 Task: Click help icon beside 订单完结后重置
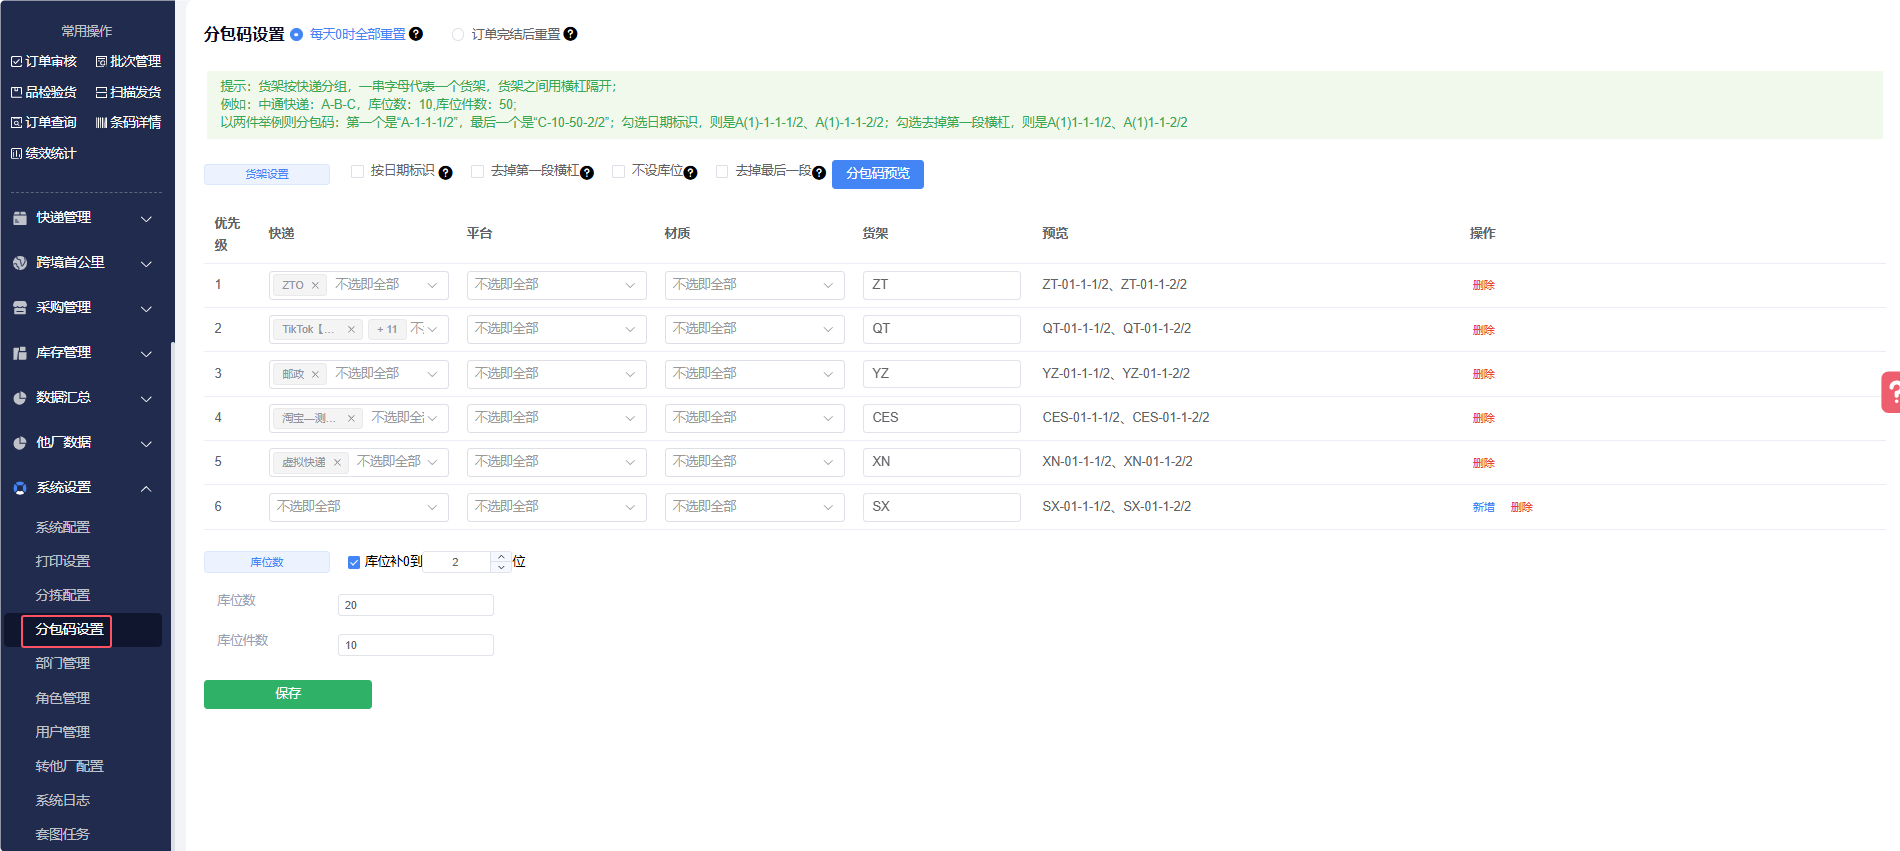click(570, 34)
